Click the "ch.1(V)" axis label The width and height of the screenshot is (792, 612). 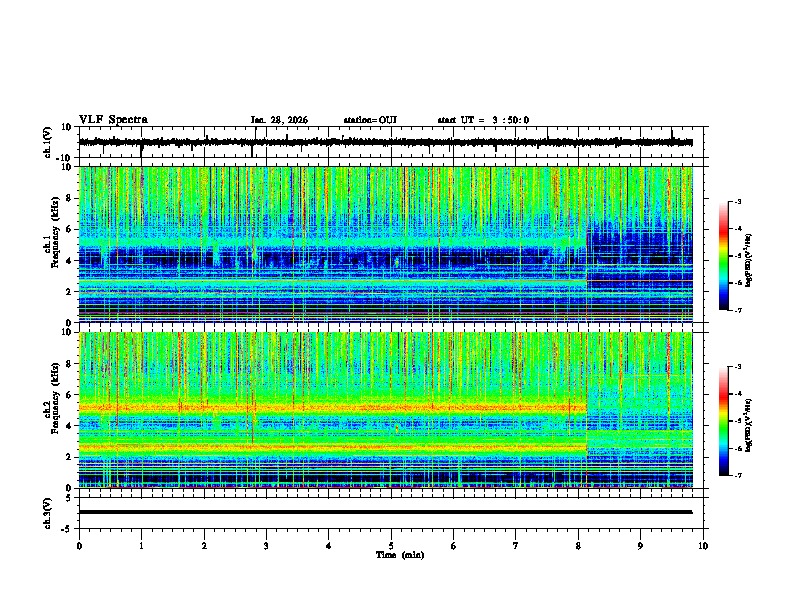pos(48,142)
